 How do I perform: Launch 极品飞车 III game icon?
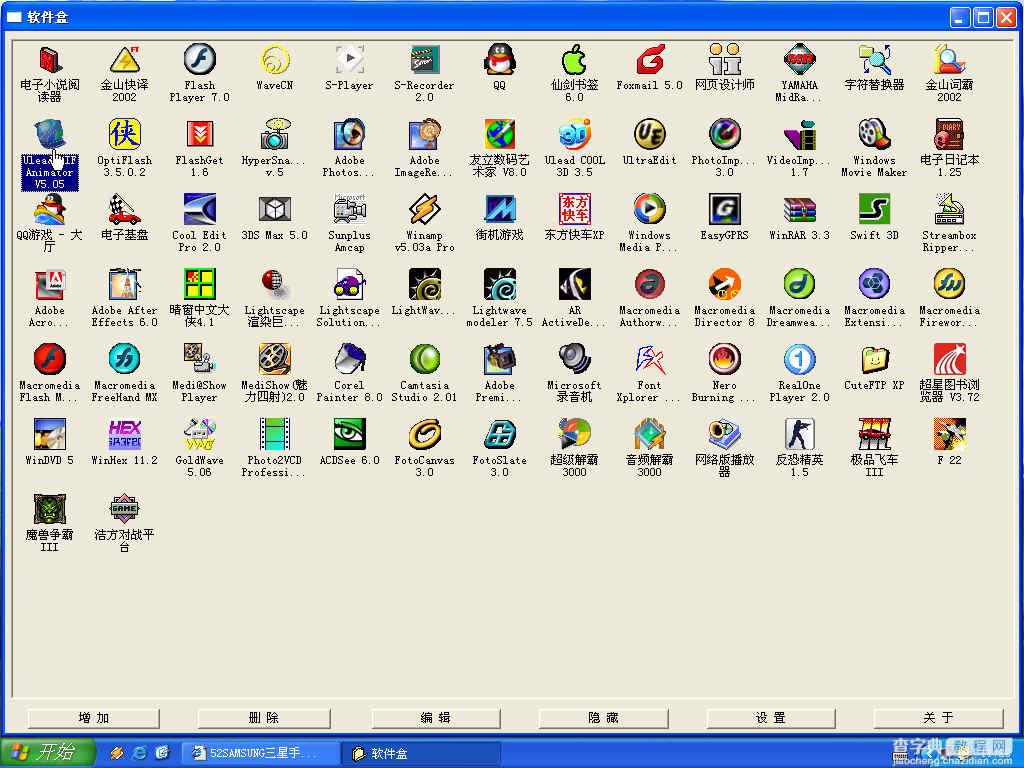tap(874, 435)
